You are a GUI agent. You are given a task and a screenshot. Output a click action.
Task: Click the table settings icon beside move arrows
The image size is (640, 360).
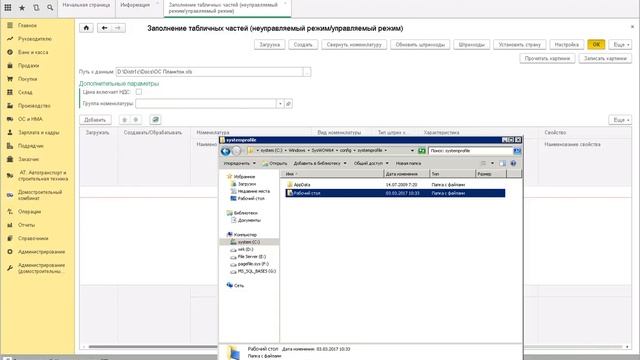155,120
